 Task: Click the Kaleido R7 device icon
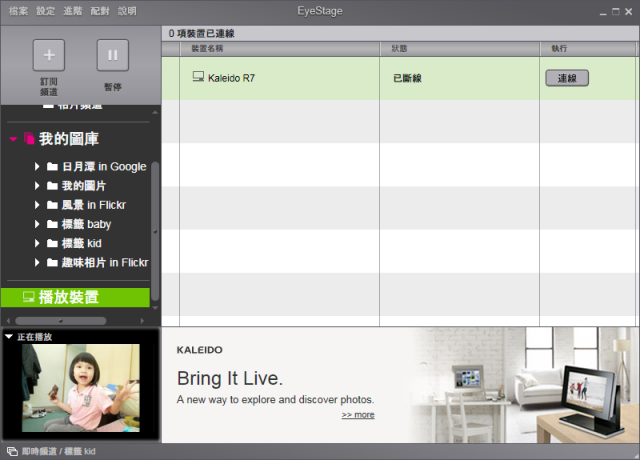198,77
